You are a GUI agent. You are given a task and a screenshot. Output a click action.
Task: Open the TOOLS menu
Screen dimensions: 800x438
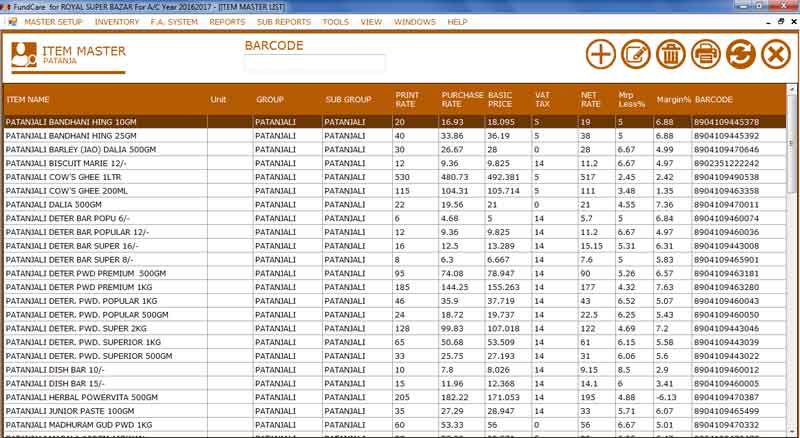click(x=336, y=22)
